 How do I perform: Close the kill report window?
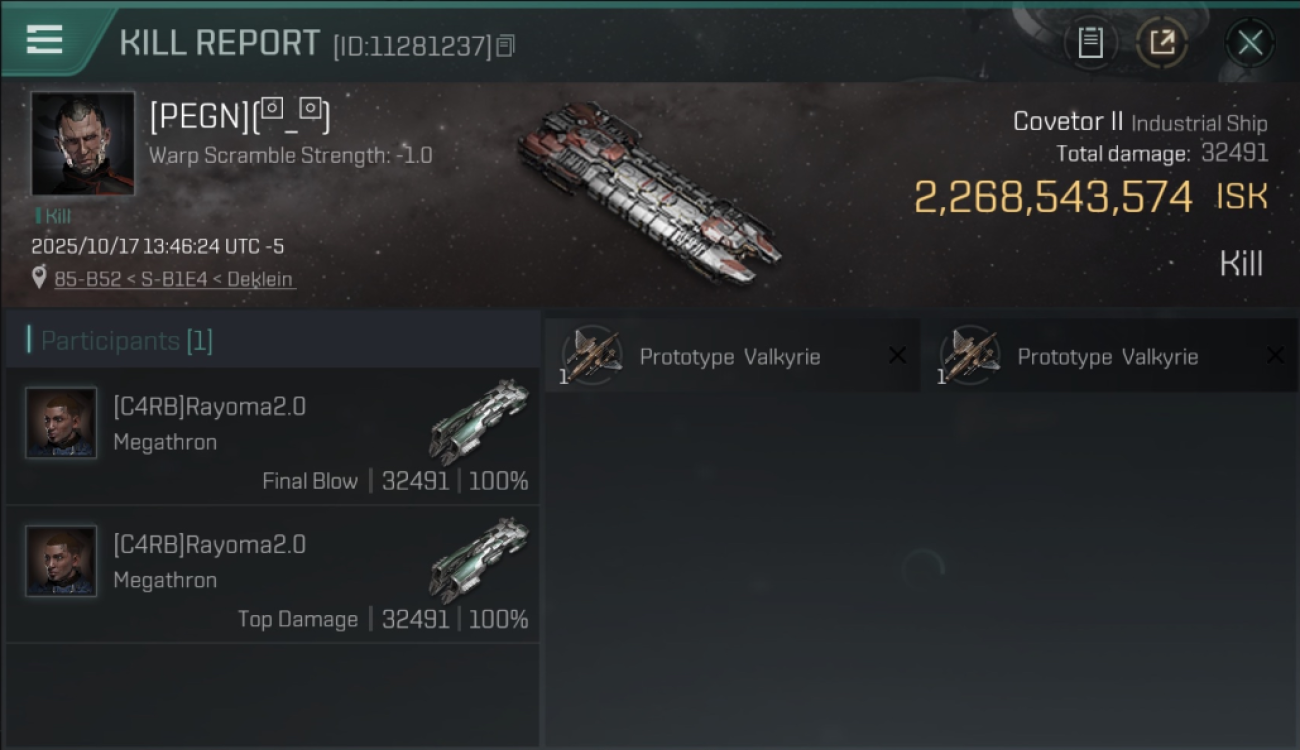point(1250,43)
